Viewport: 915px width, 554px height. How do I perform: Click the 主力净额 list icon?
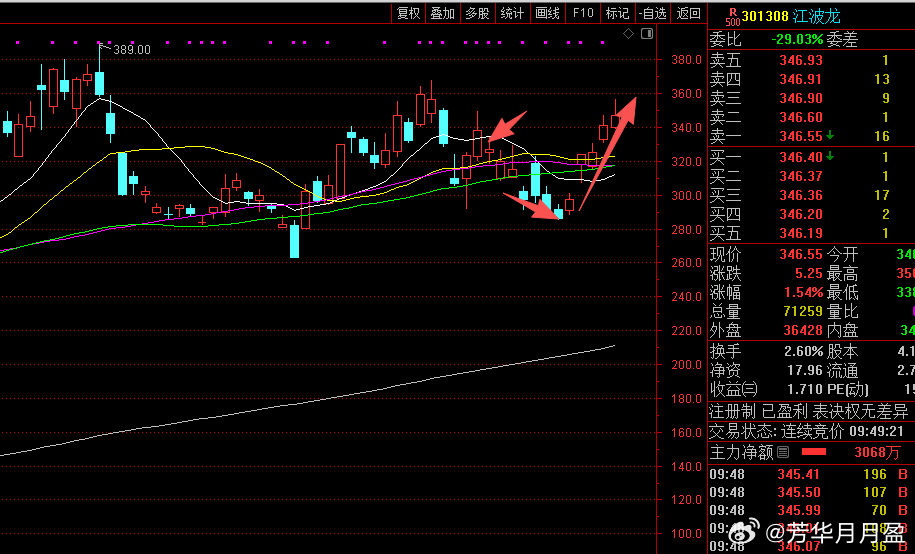[x=783, y=452]
